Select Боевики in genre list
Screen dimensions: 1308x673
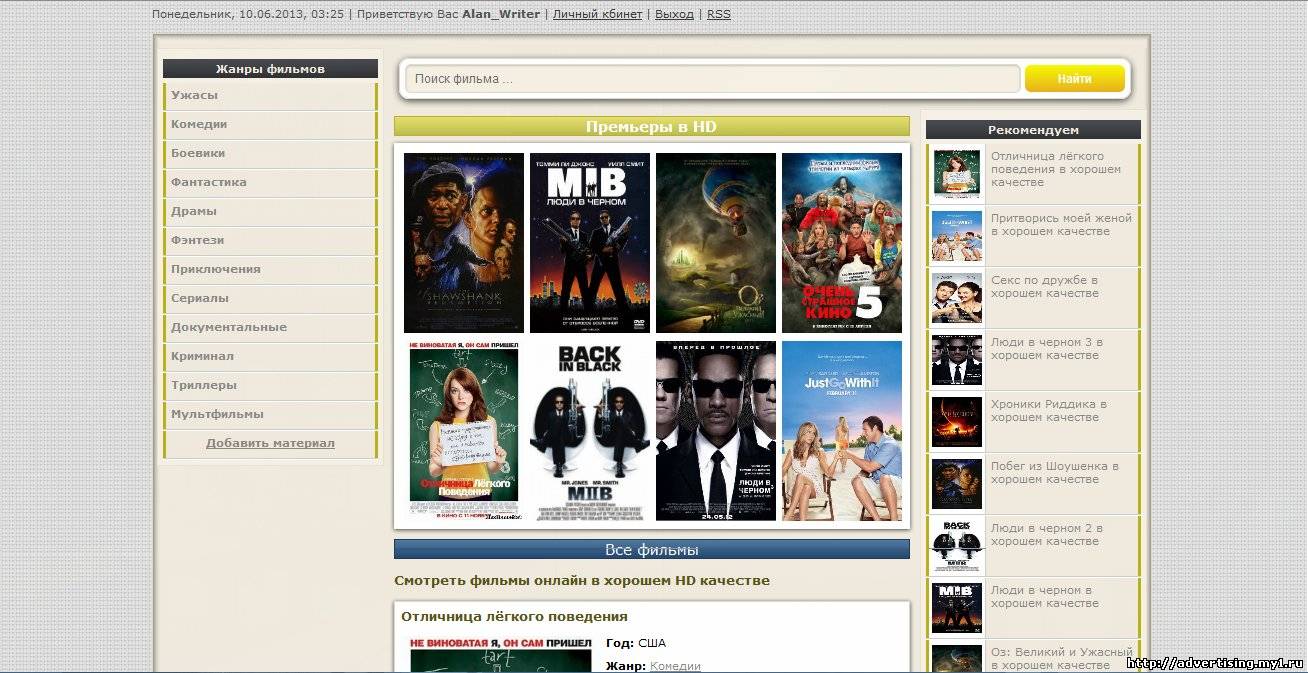pyautogui.click(x=270, y=154)
